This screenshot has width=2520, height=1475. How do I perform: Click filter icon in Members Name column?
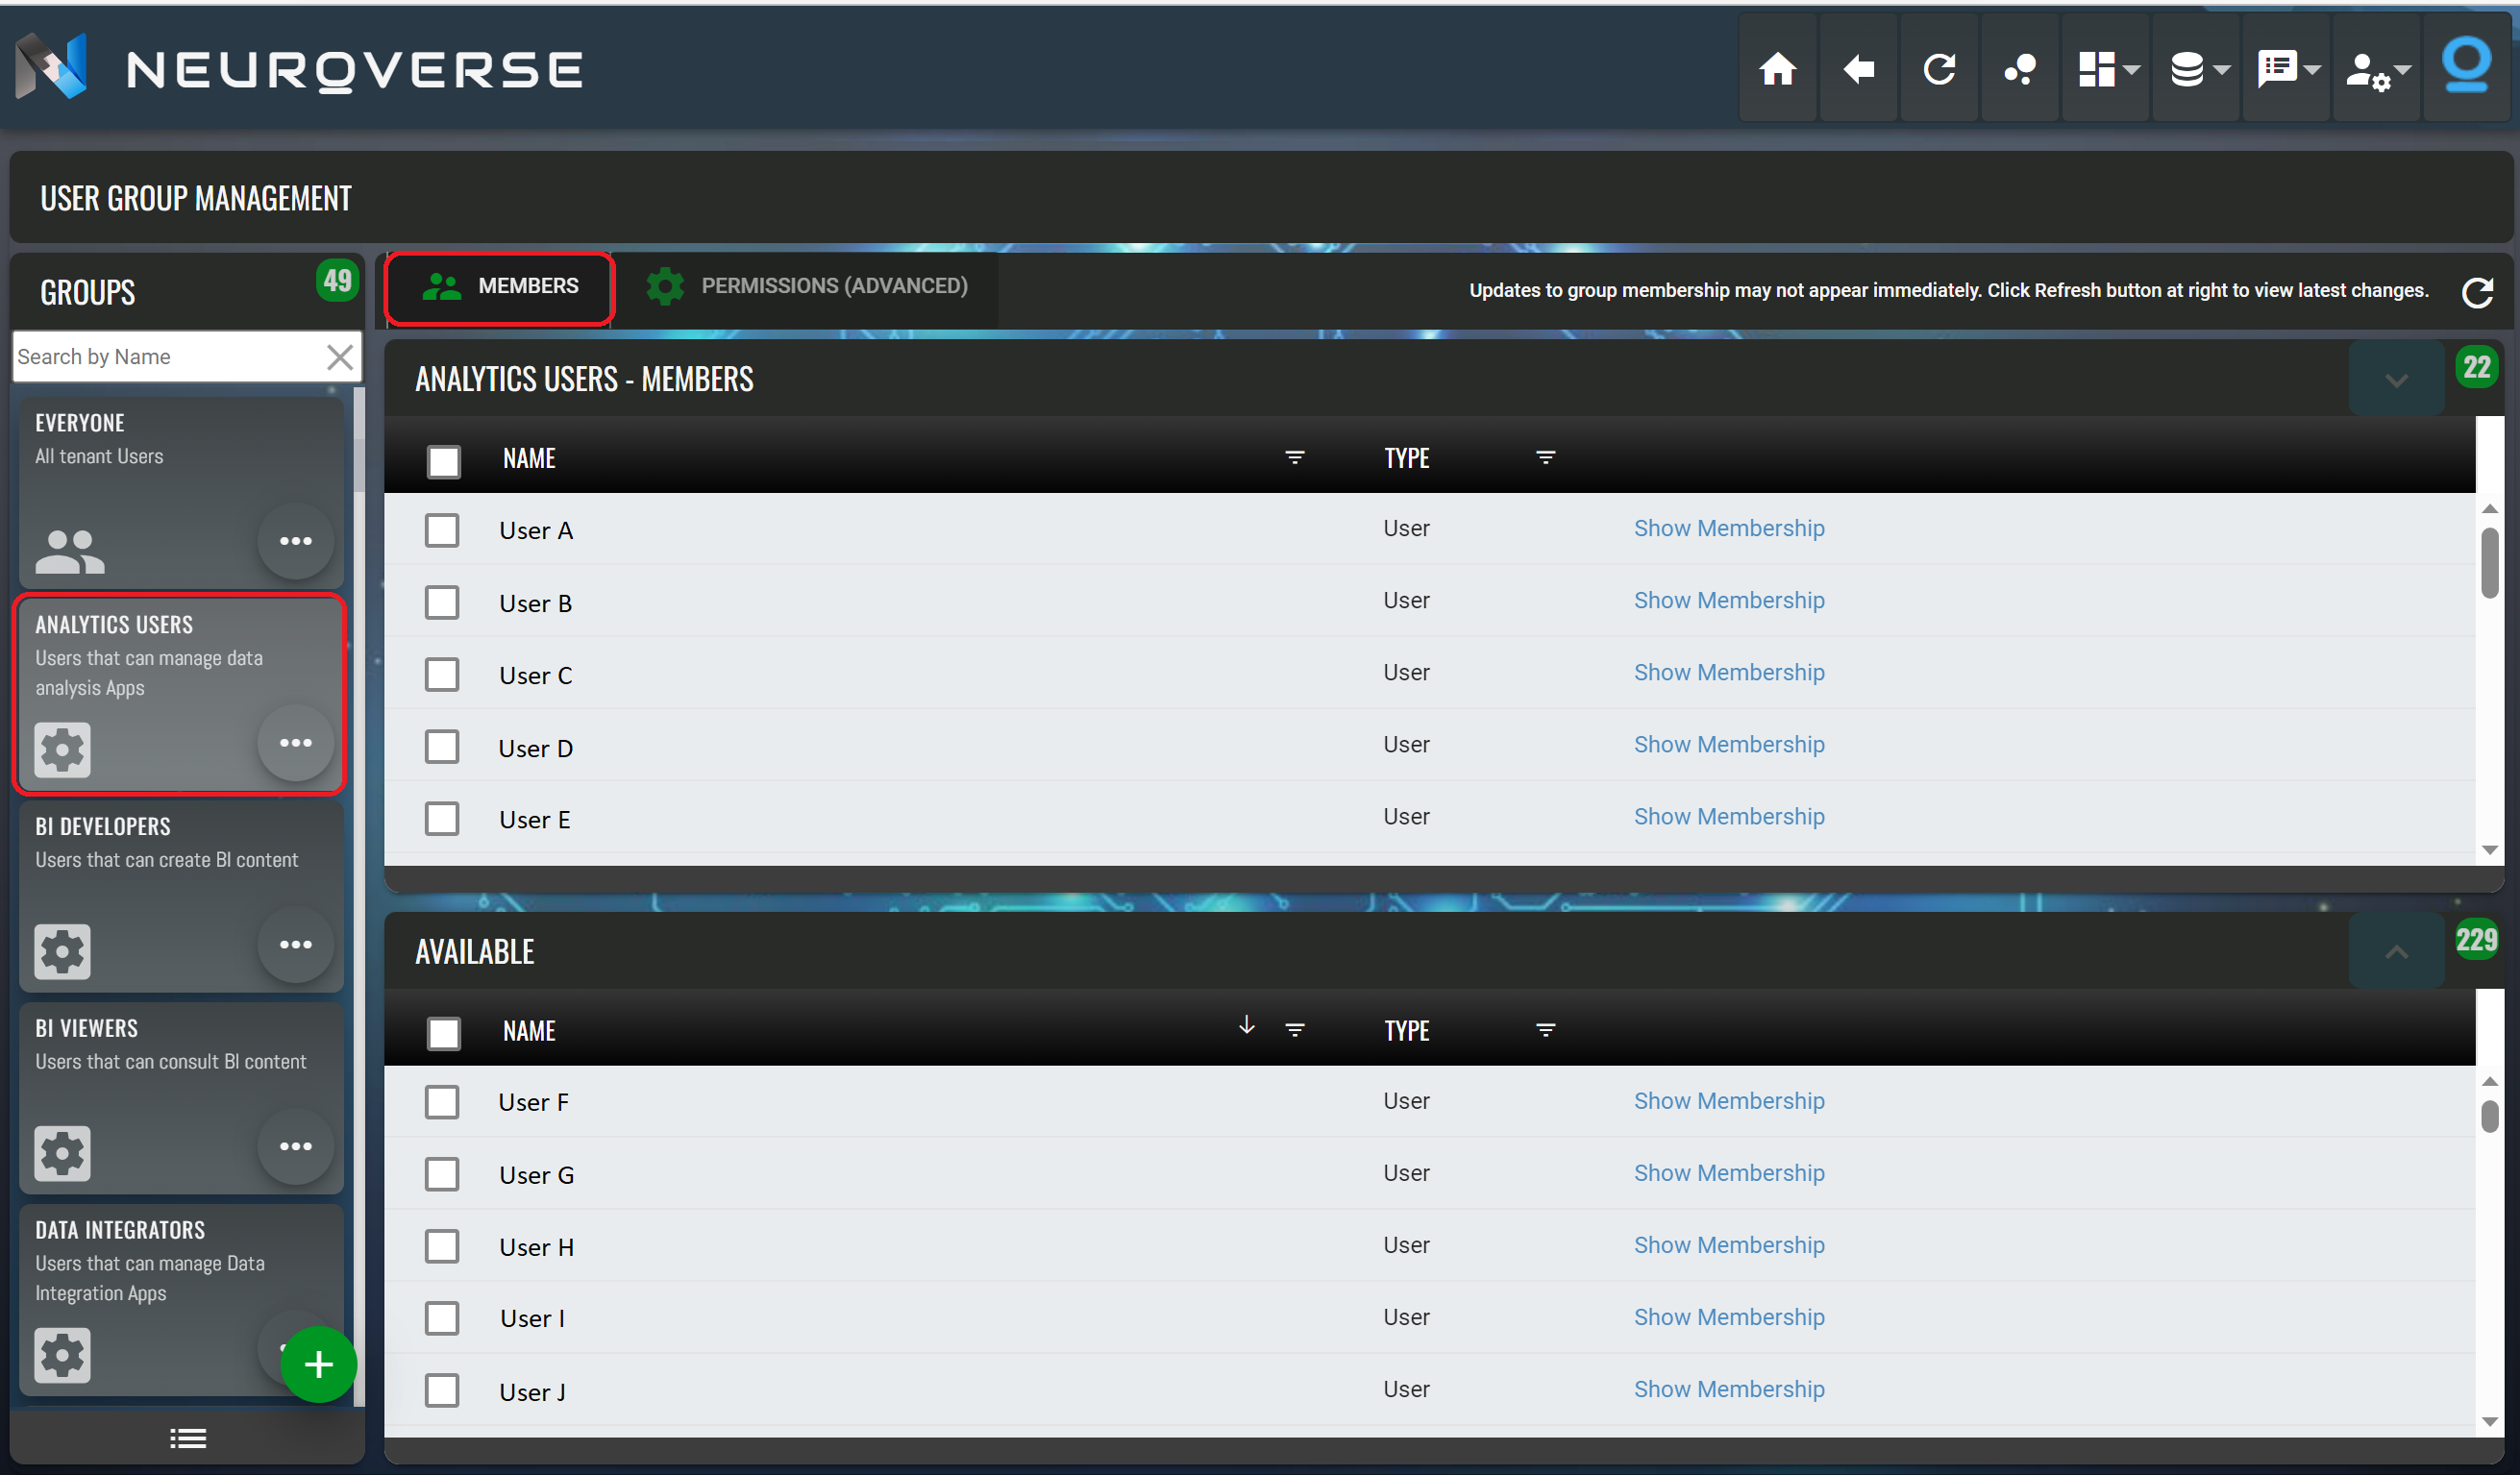[x=1294, y=458]
